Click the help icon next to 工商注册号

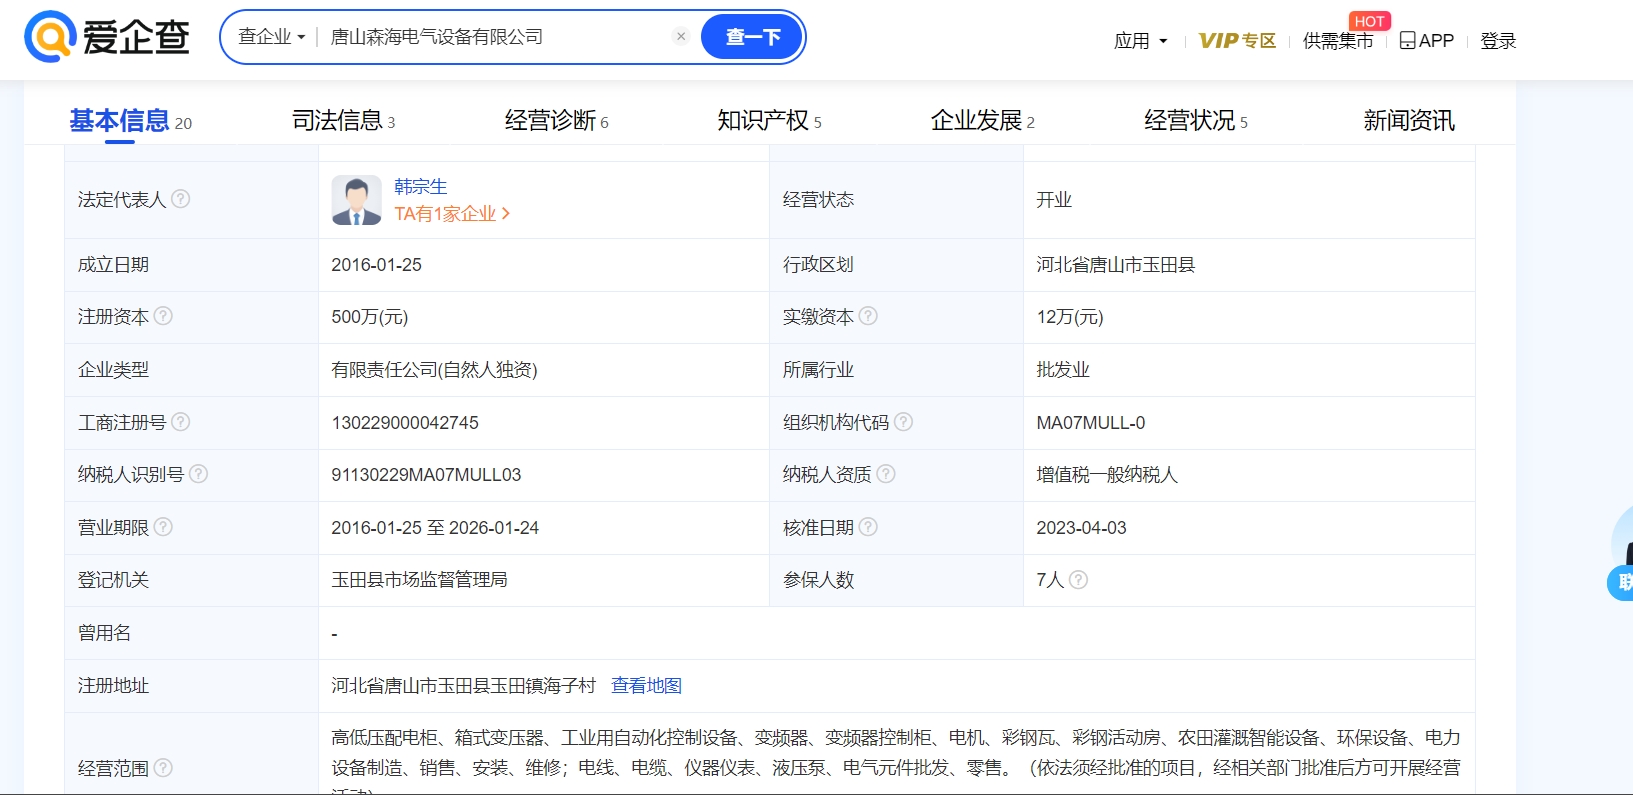click(x=180, y=421)
